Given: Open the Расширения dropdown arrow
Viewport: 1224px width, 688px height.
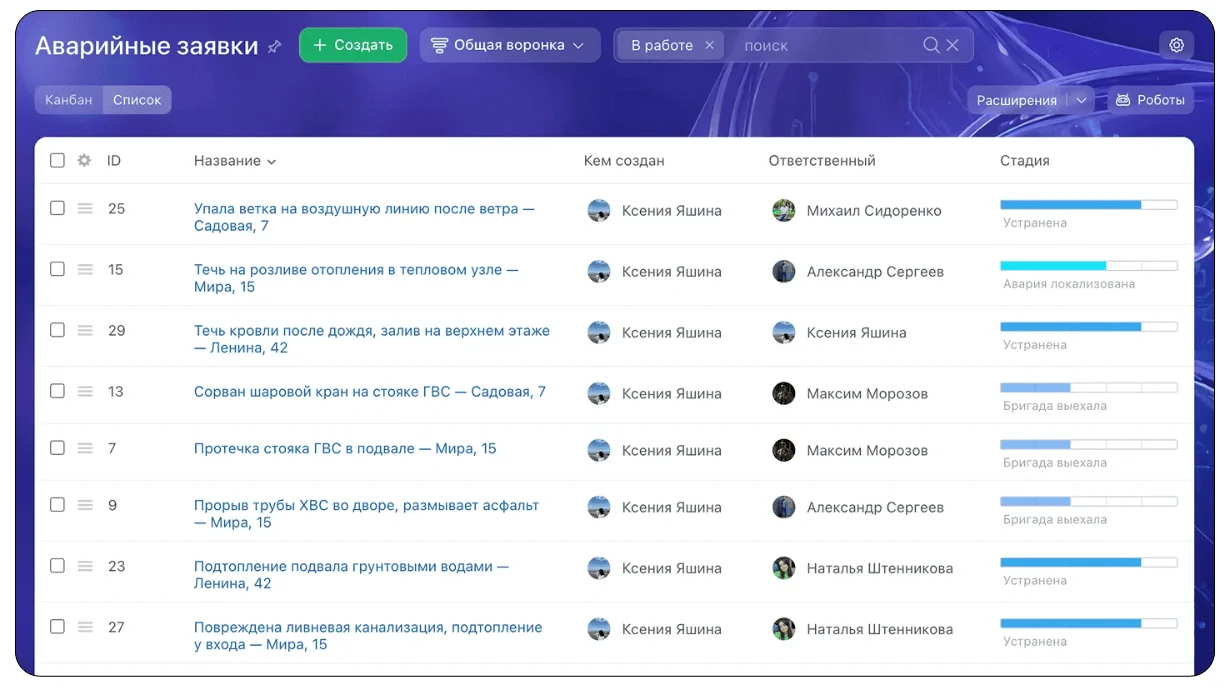Looking at the screenshot, I should tap(1079, 100).
